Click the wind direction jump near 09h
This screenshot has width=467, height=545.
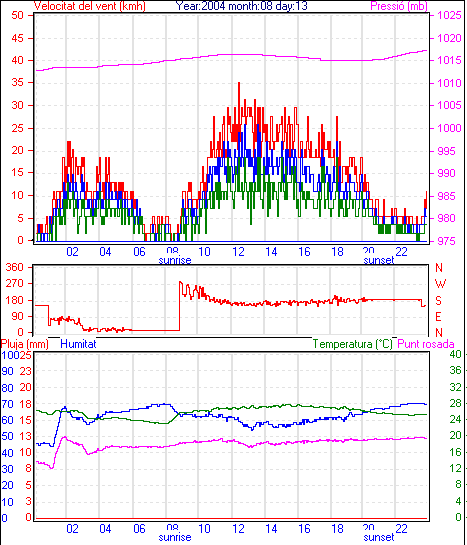180,306
